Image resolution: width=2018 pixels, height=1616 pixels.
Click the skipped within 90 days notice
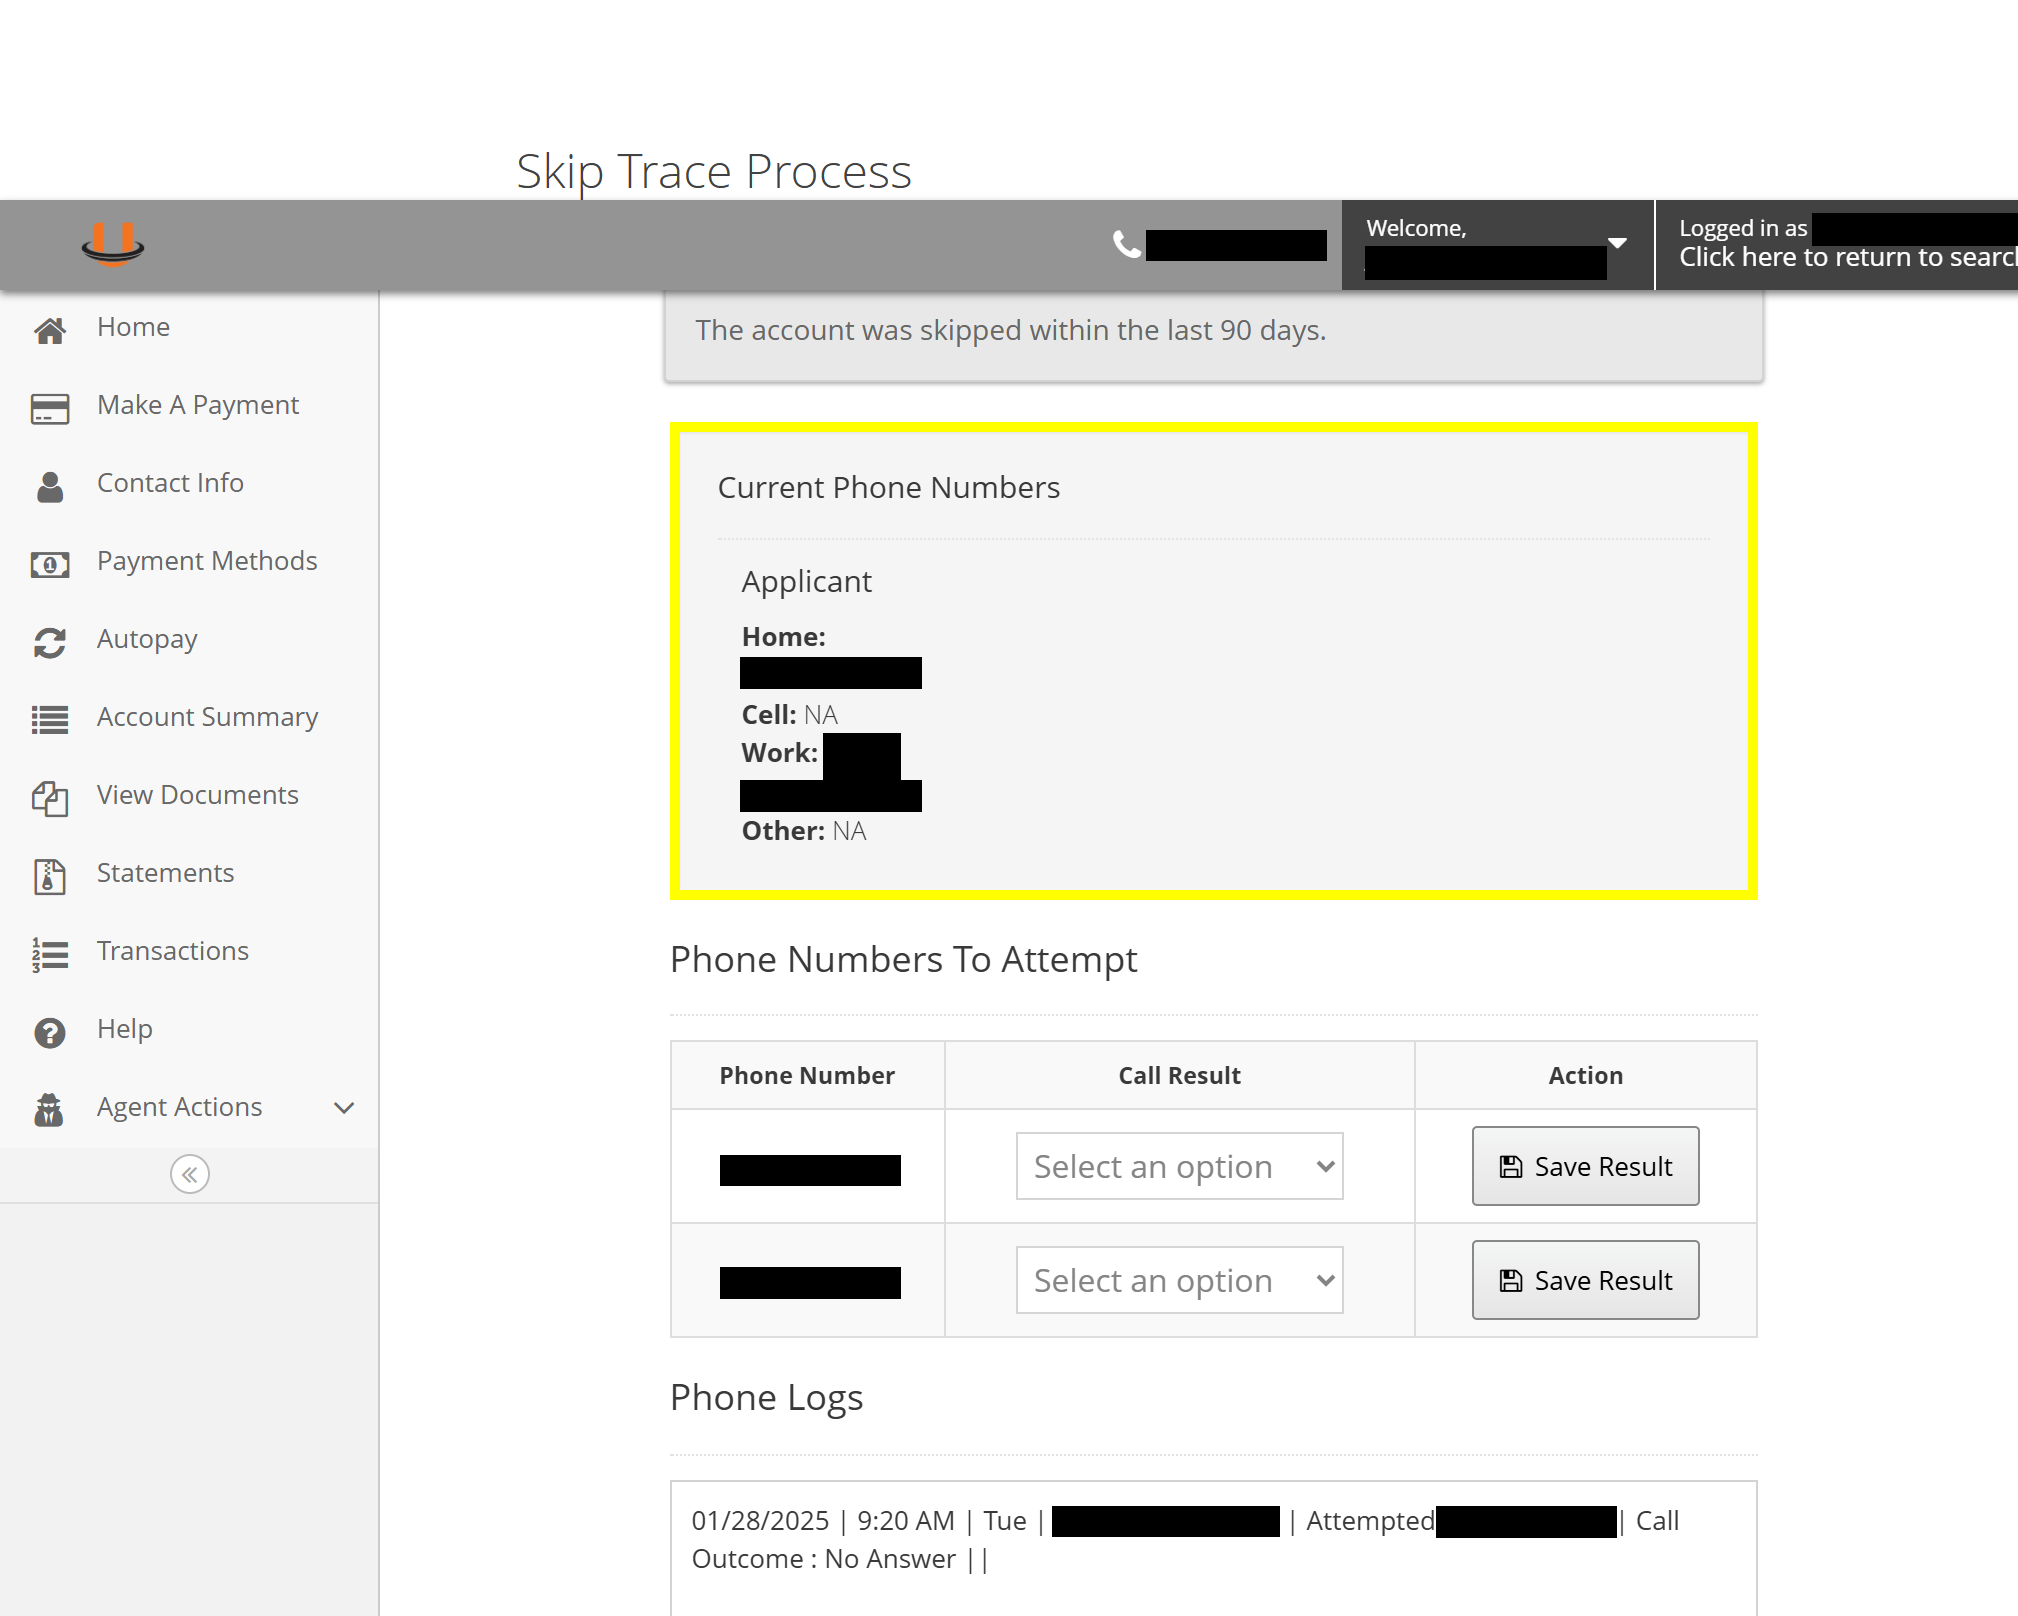point(1011,330)
